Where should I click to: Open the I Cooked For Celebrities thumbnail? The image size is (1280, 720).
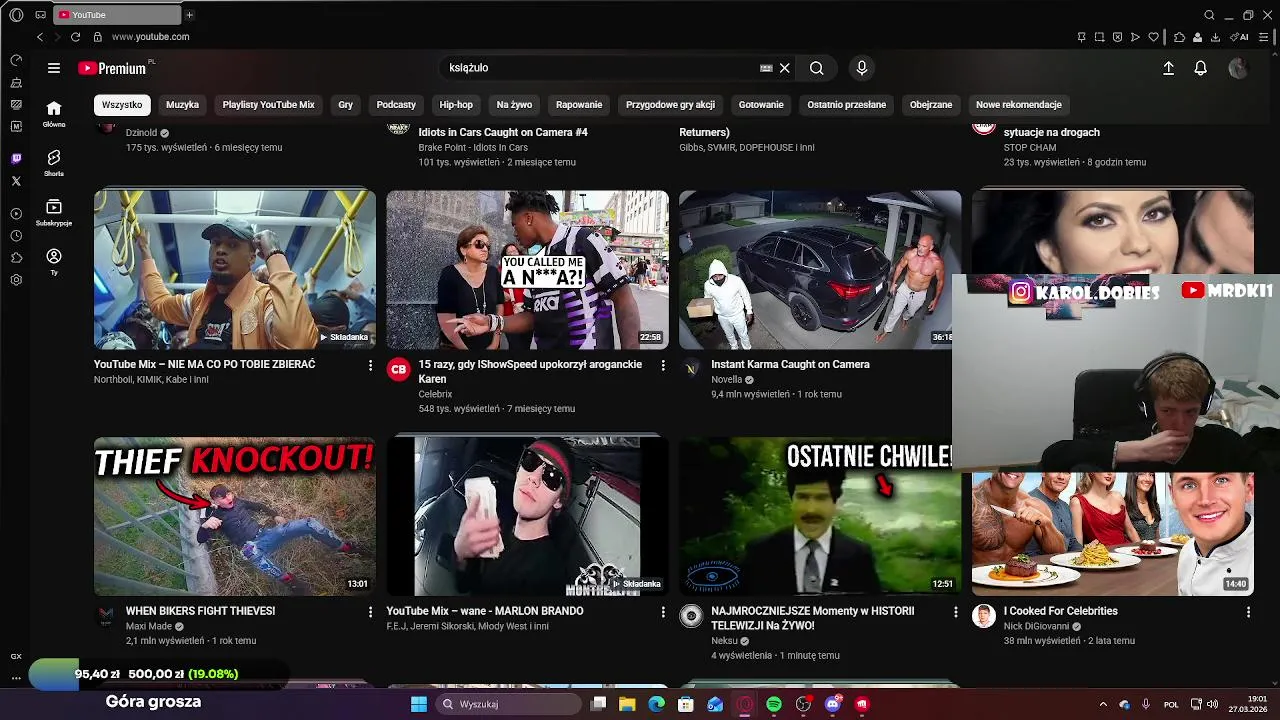(1112, 534)
